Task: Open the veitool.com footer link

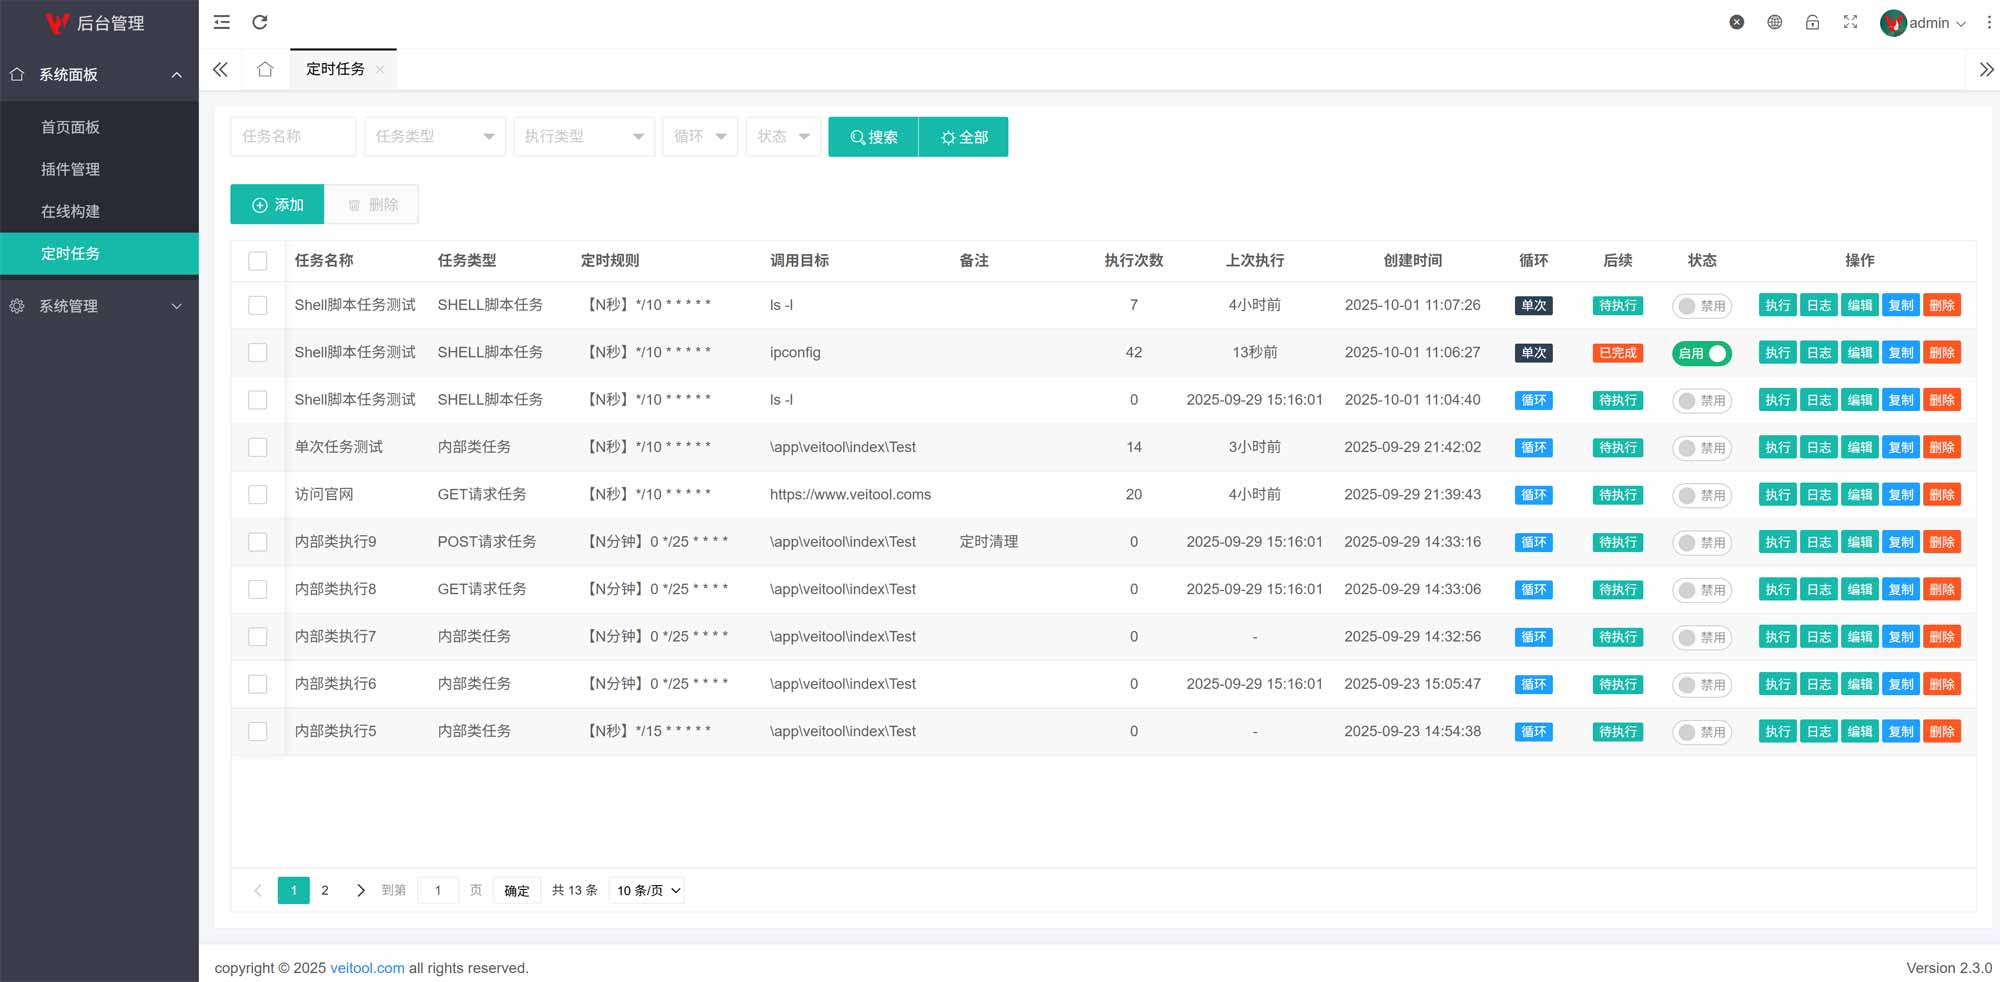Action: 367,968
